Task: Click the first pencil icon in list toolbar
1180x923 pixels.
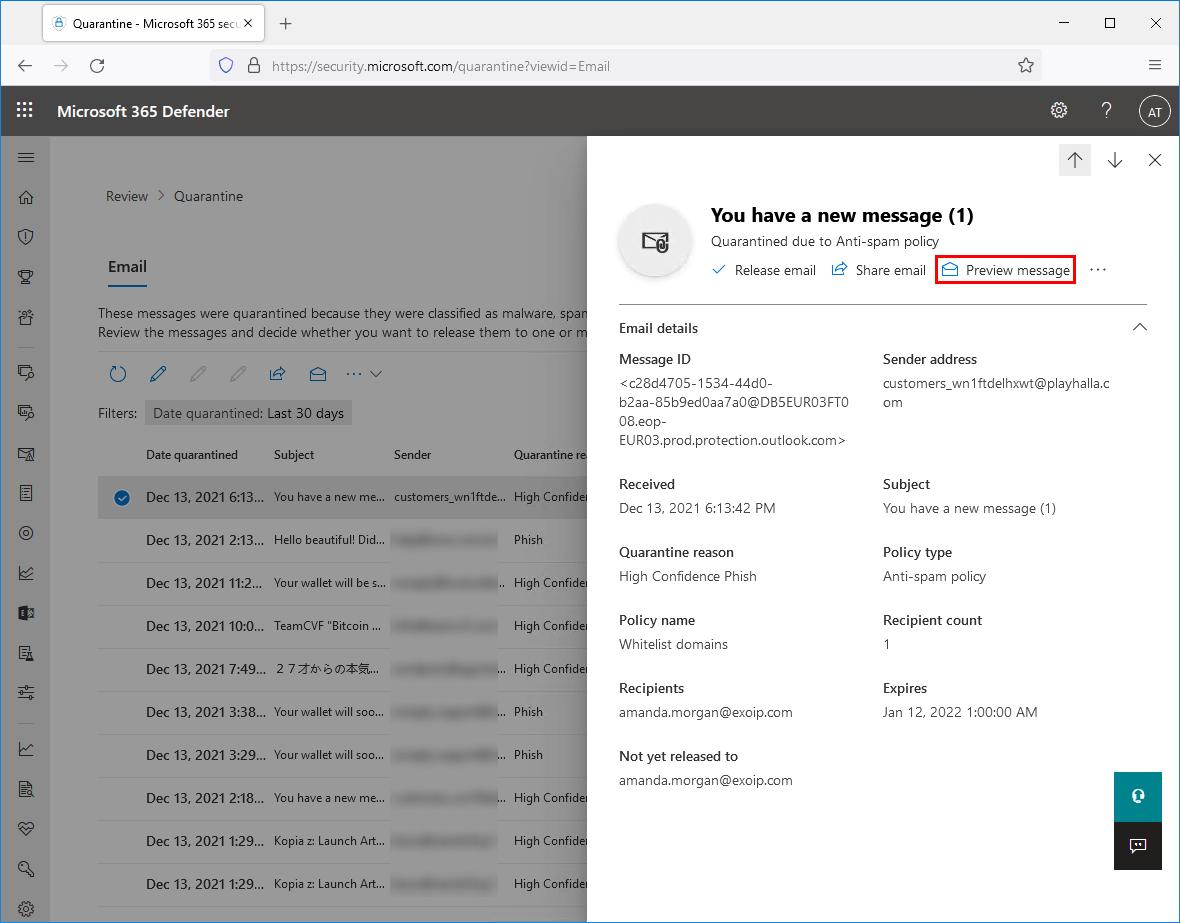Action: pyautogui.click(x=158, y=373)
